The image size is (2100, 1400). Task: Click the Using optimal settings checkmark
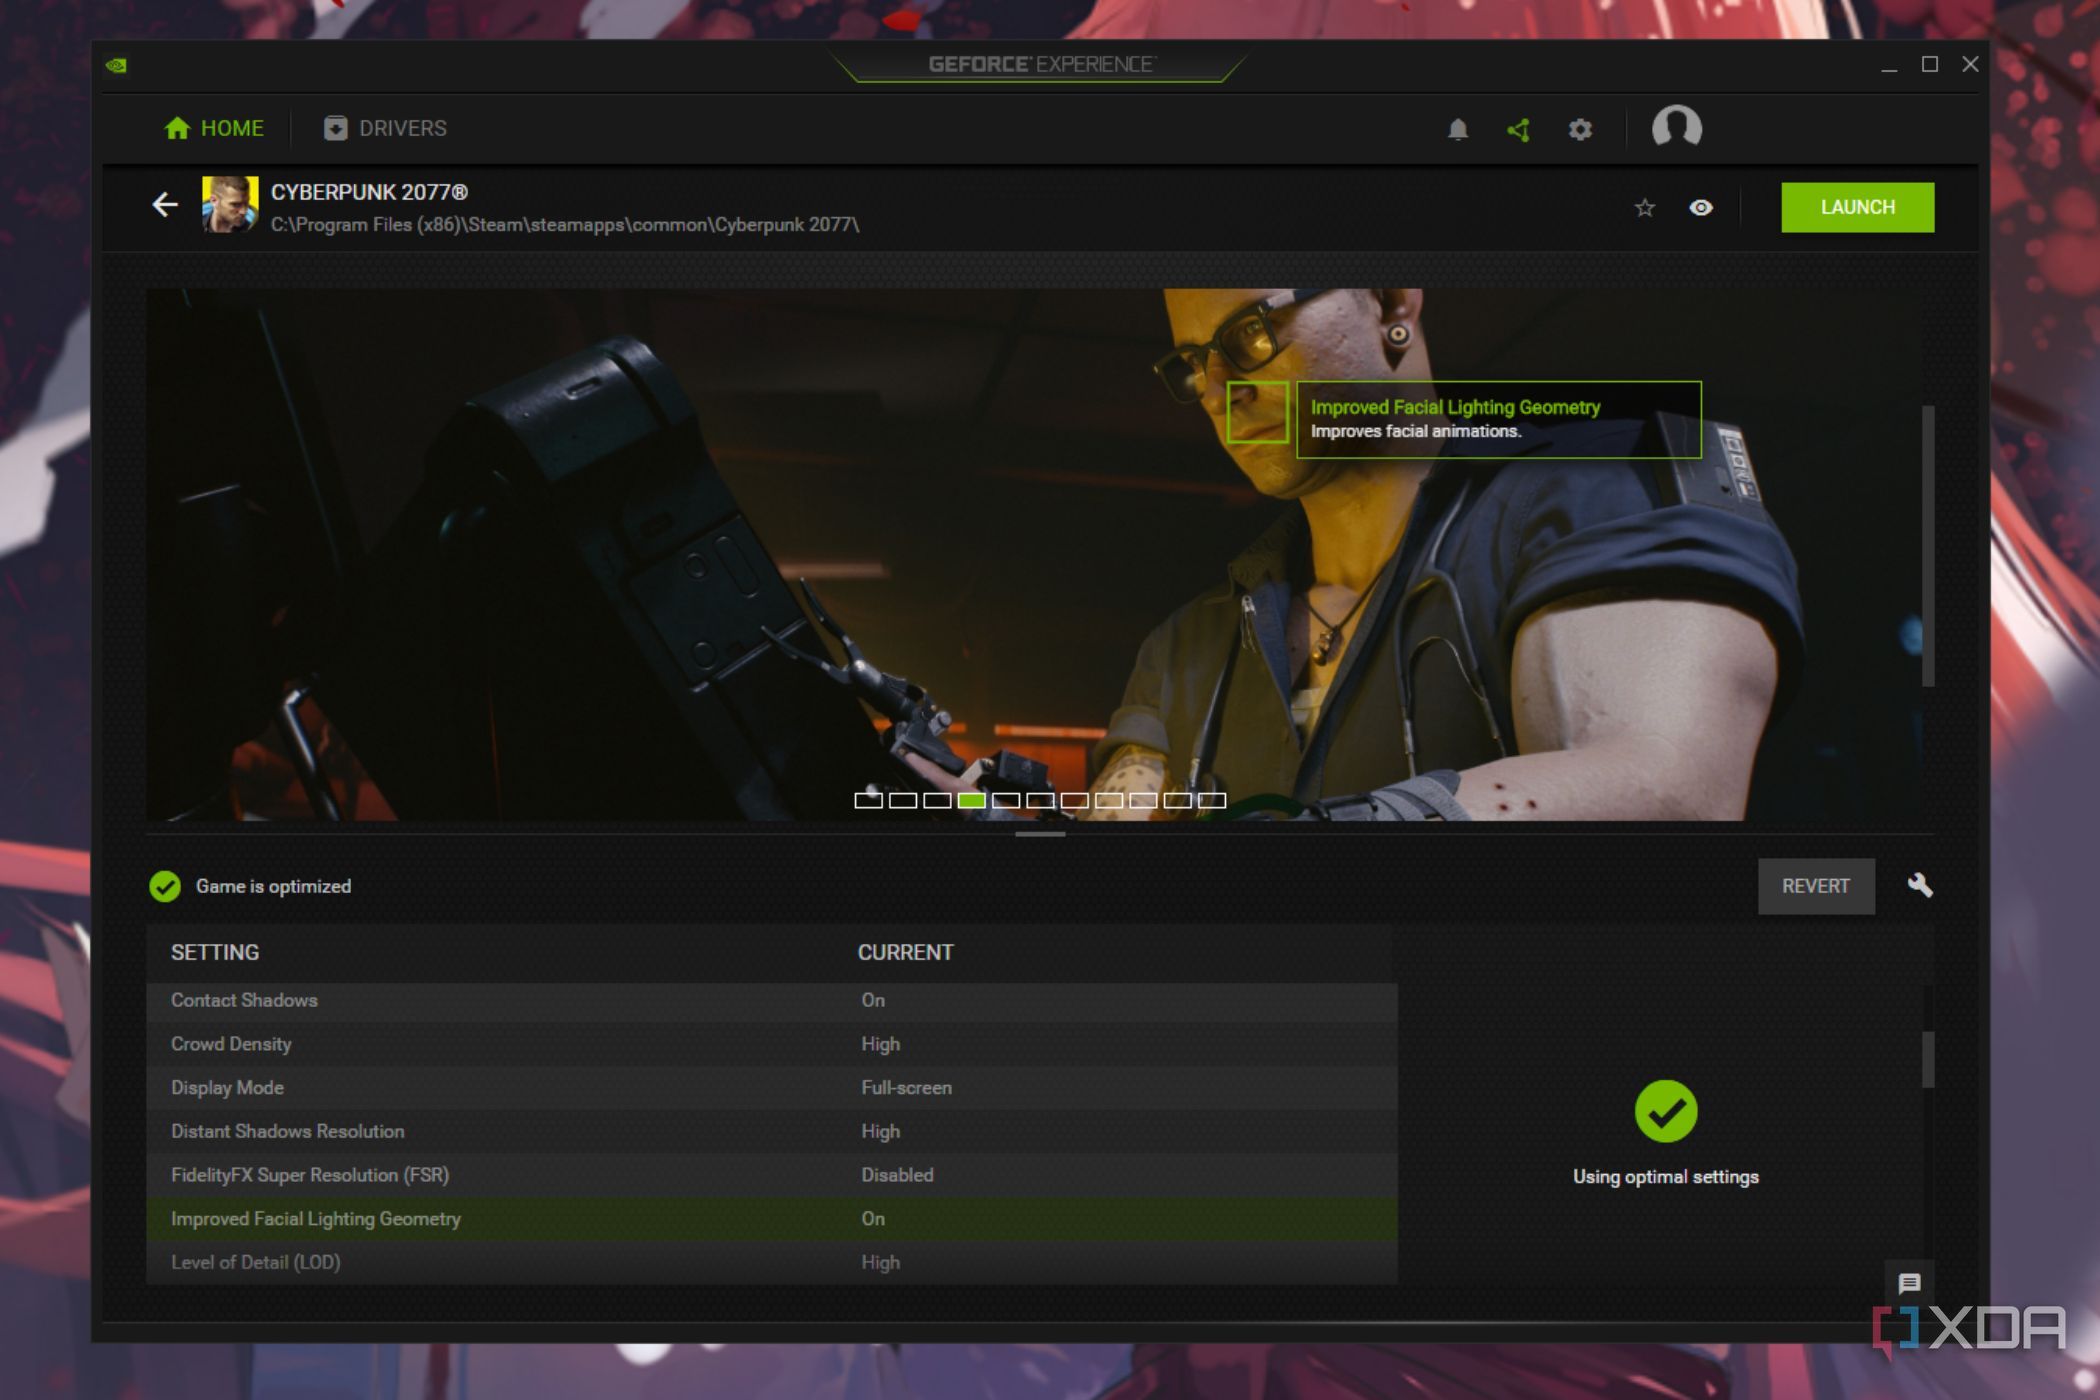[1666, 1111]
